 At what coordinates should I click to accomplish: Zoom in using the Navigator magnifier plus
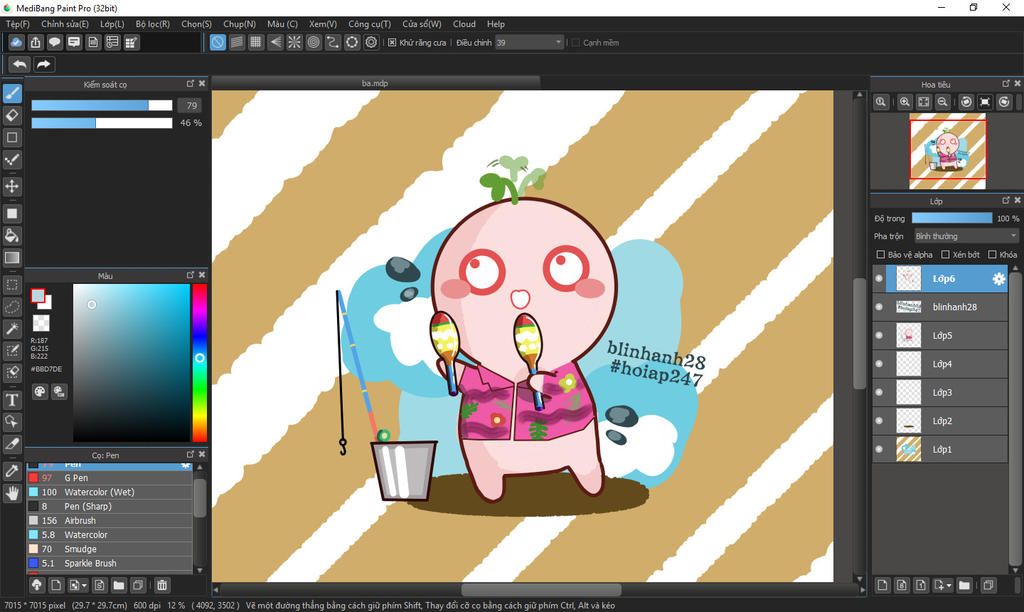pos(904,102)
